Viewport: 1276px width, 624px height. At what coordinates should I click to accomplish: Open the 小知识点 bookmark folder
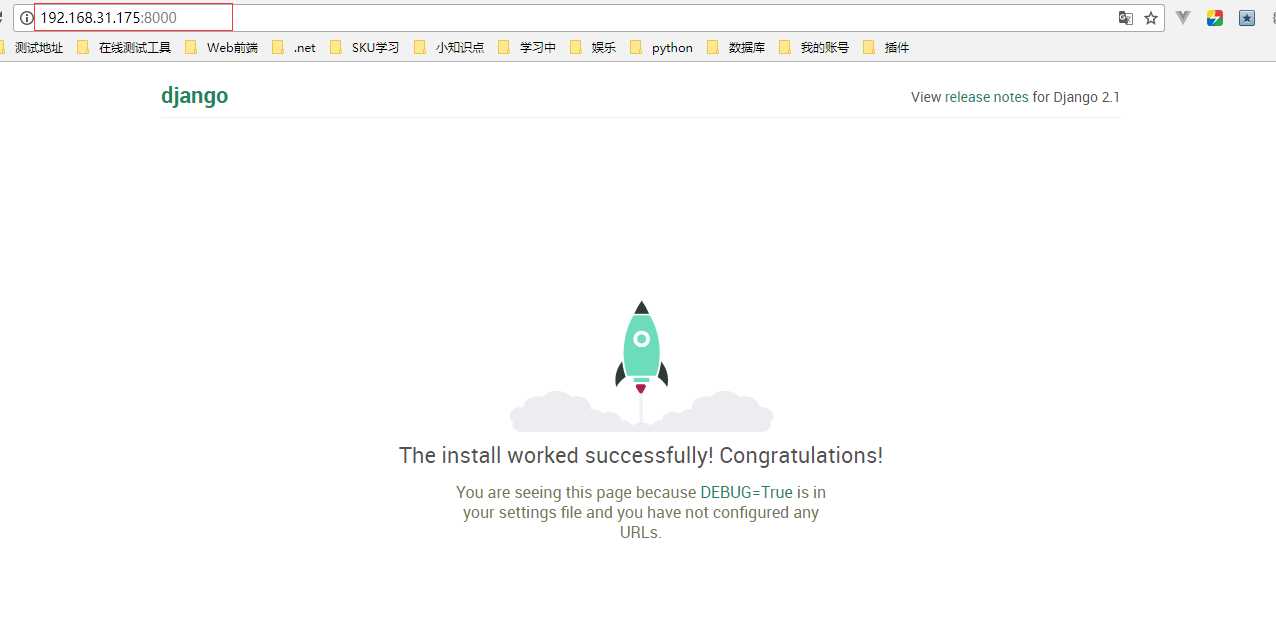(x=449, y=47)
